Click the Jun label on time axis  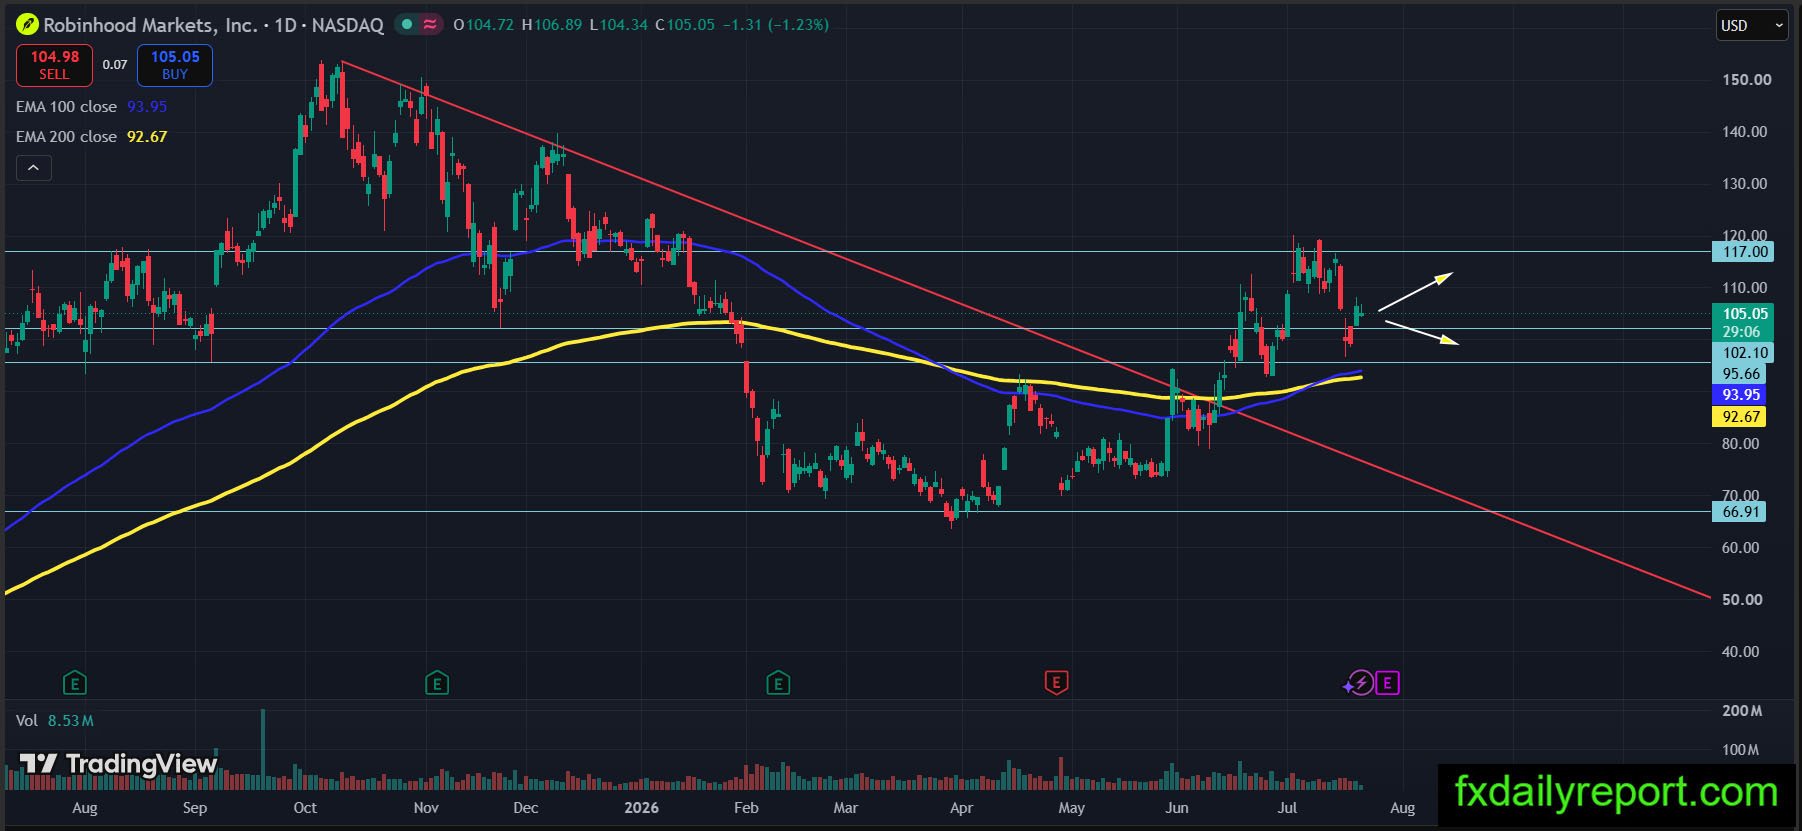[1177, 808]
